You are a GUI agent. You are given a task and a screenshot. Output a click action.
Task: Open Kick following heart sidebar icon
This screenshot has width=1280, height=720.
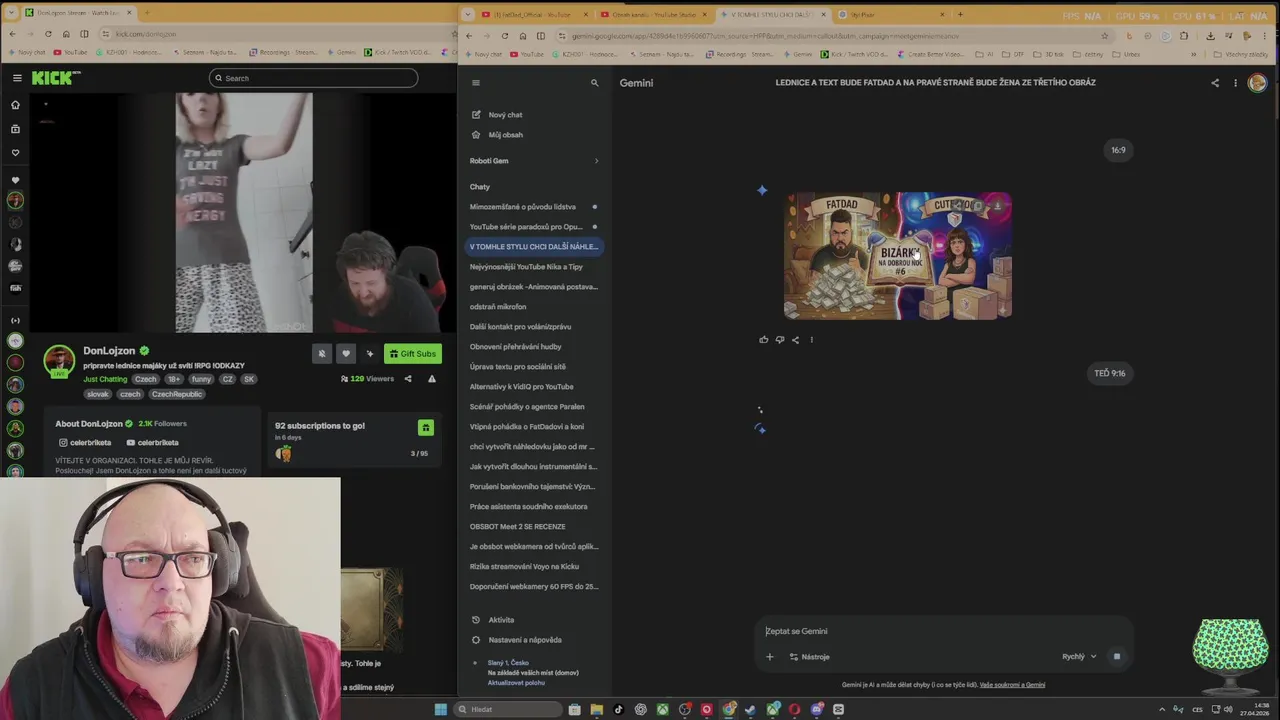coord(15,153)
